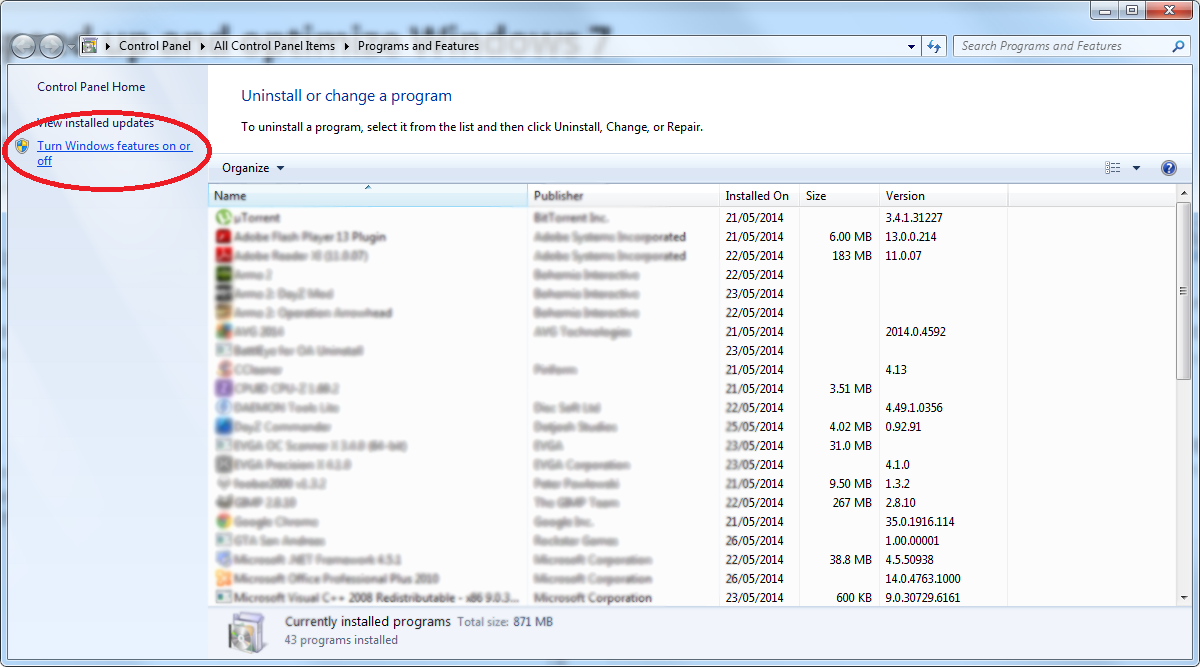Select the version cell 2014.0.4592

click(x=915, y=332)
